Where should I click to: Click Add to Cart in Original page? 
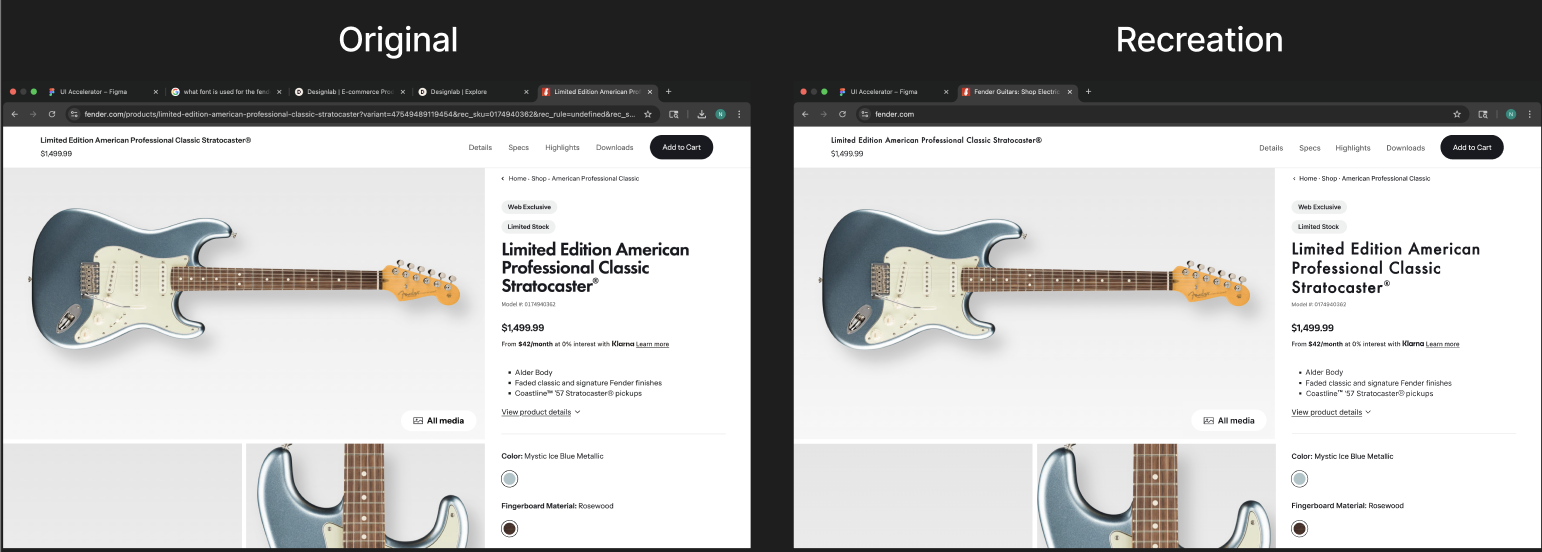coord(681,147)
